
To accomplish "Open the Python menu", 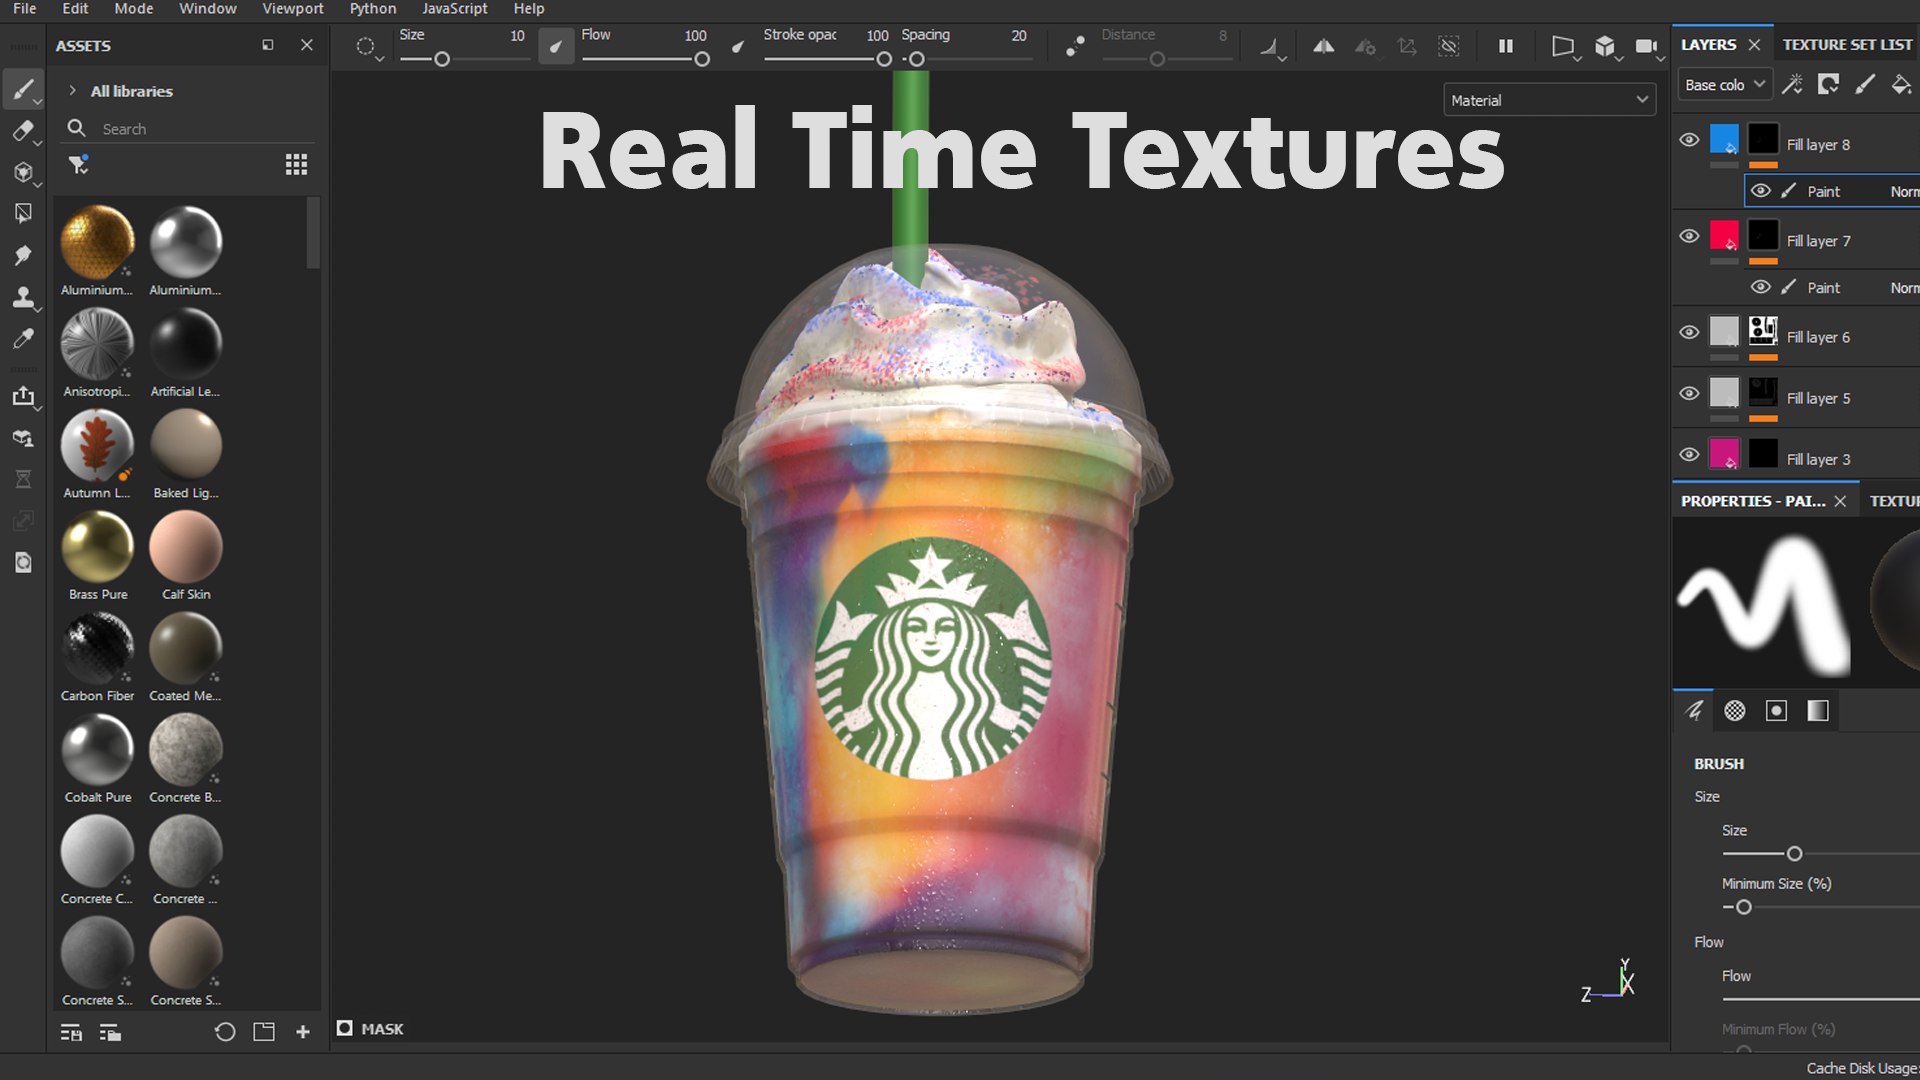I will tap(372, 9).
